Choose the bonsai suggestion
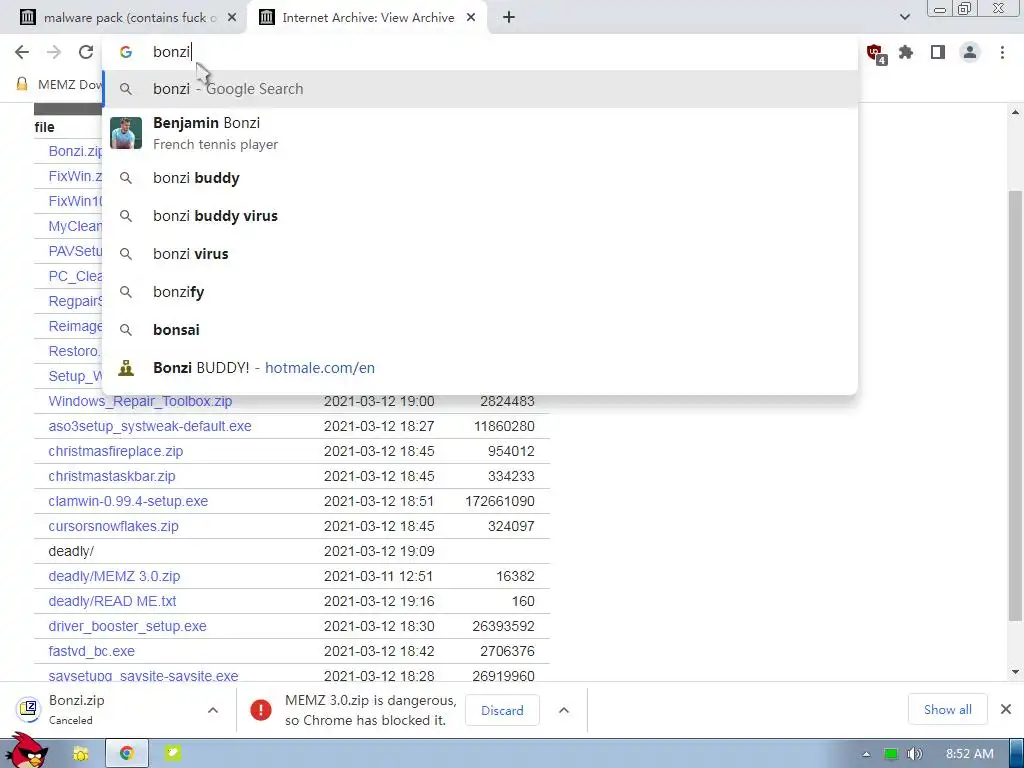This screenshot has width=1024, height=768. pos(480,330)
